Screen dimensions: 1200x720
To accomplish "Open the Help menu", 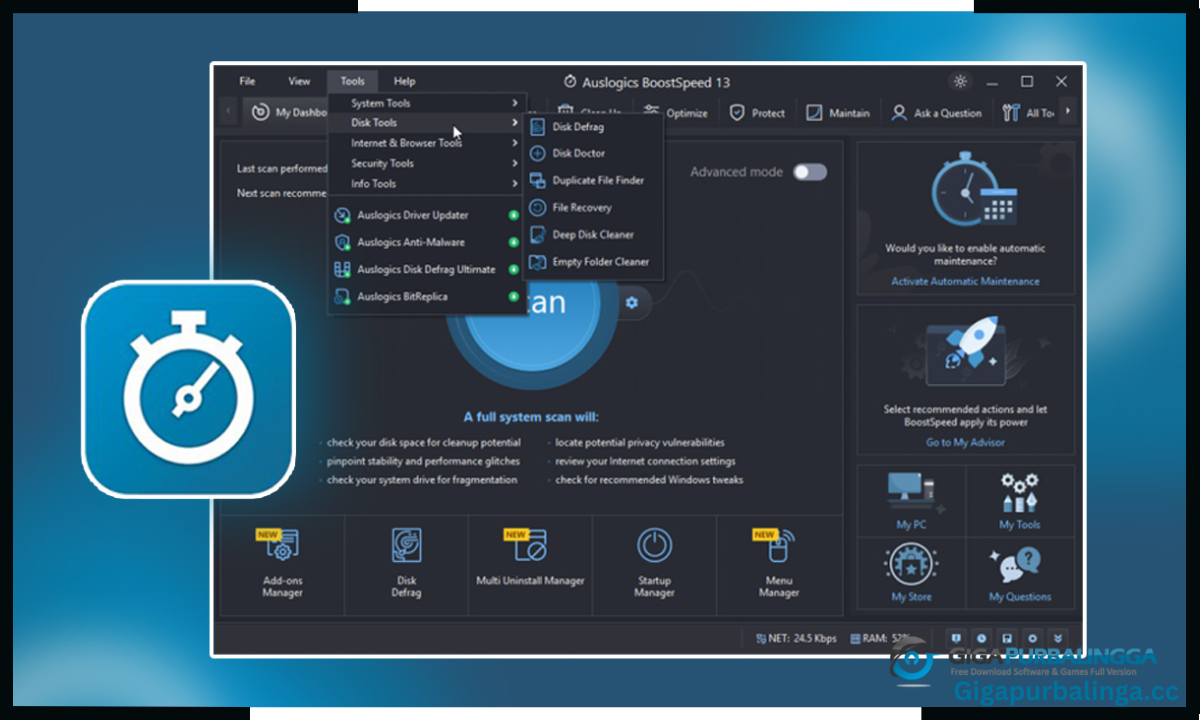I will (404, 81).
